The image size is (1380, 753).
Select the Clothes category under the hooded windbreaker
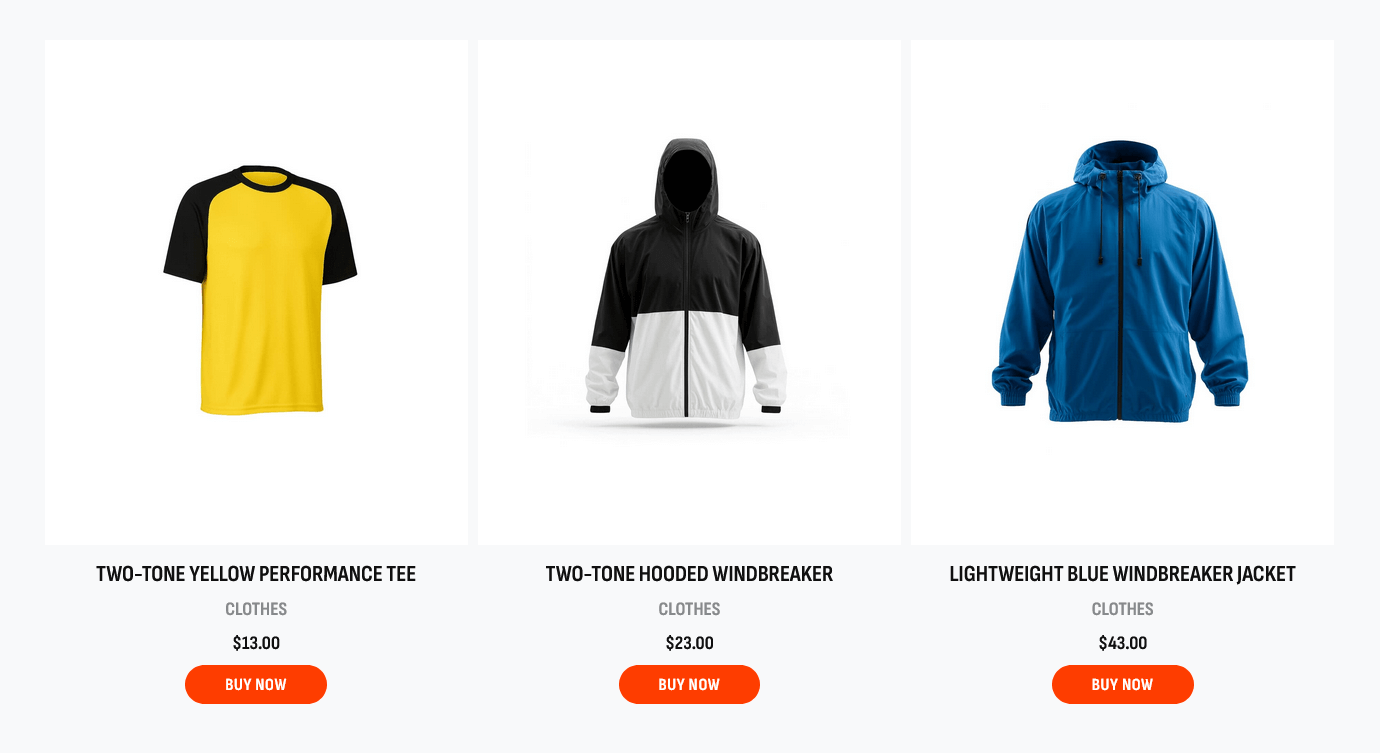(x=689, y=609)
